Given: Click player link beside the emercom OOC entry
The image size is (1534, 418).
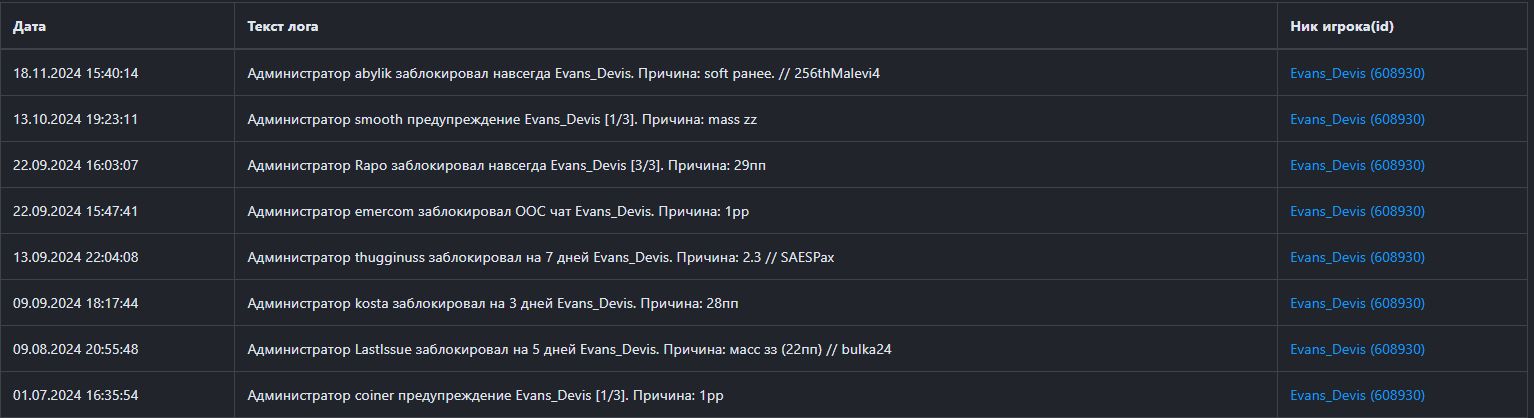Looking at the screenshot, I should coord(1357,211).
